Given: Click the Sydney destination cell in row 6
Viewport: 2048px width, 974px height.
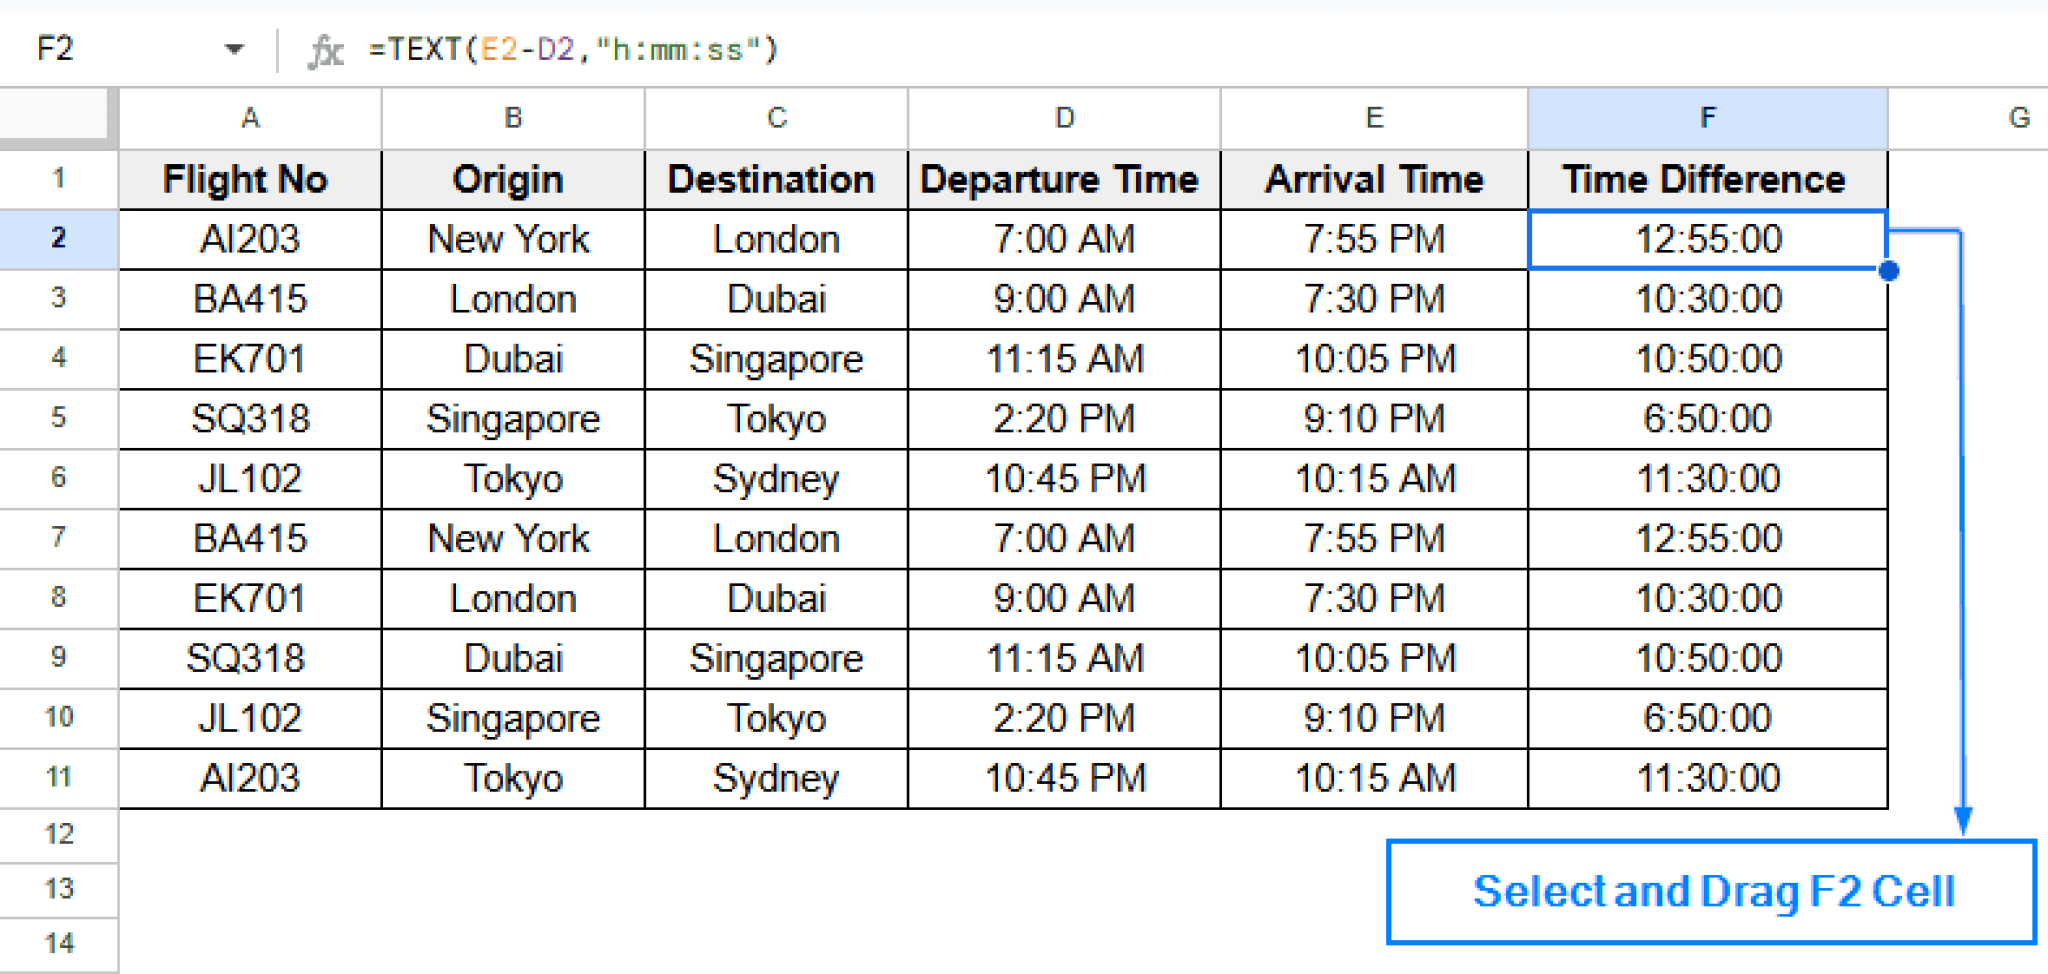Looking at the screenshot, I should click(x=775, y=478).
